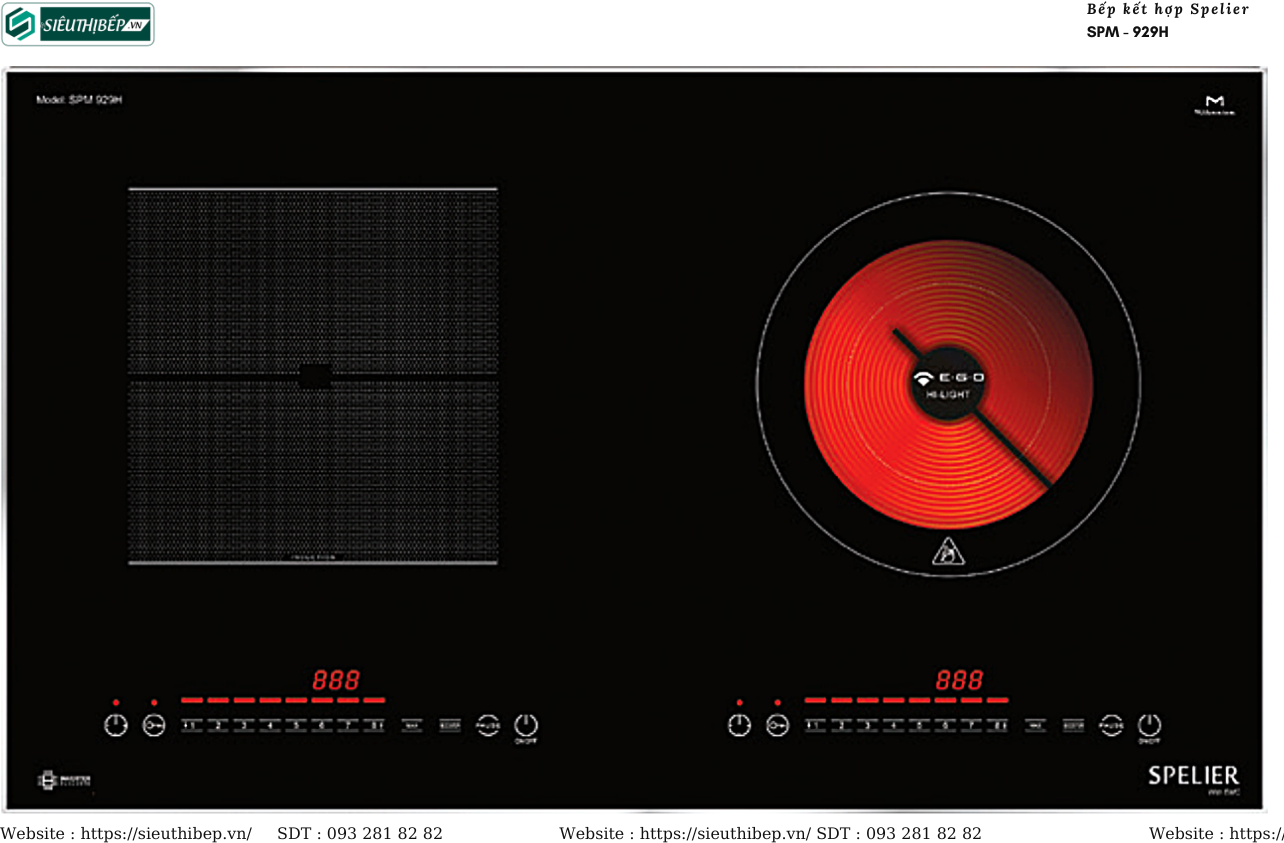Tap the right burner Pause icon

(1111, 725)
